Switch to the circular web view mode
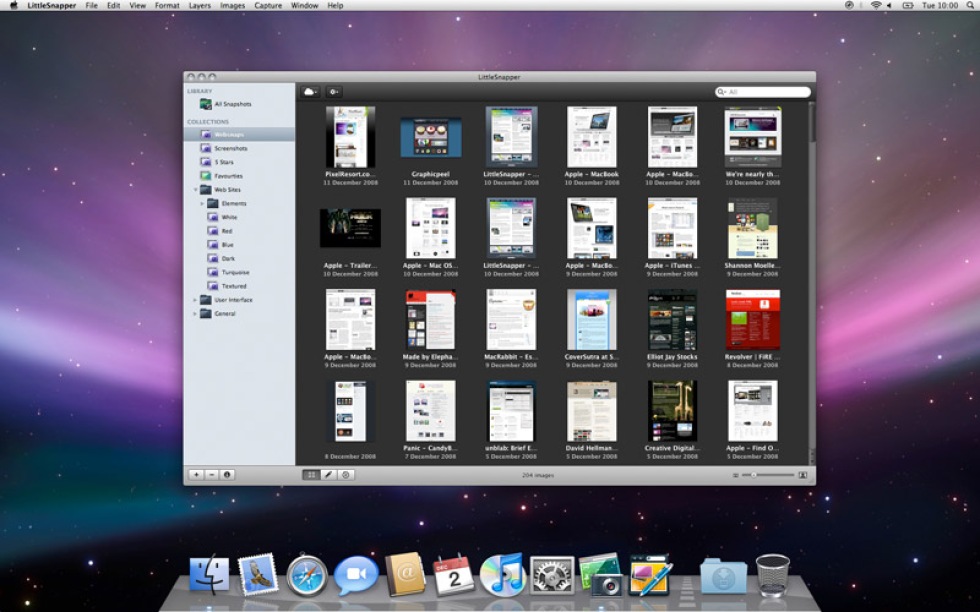Image resolution: width=980 pixels, height=612 pixels. [346, 475]
